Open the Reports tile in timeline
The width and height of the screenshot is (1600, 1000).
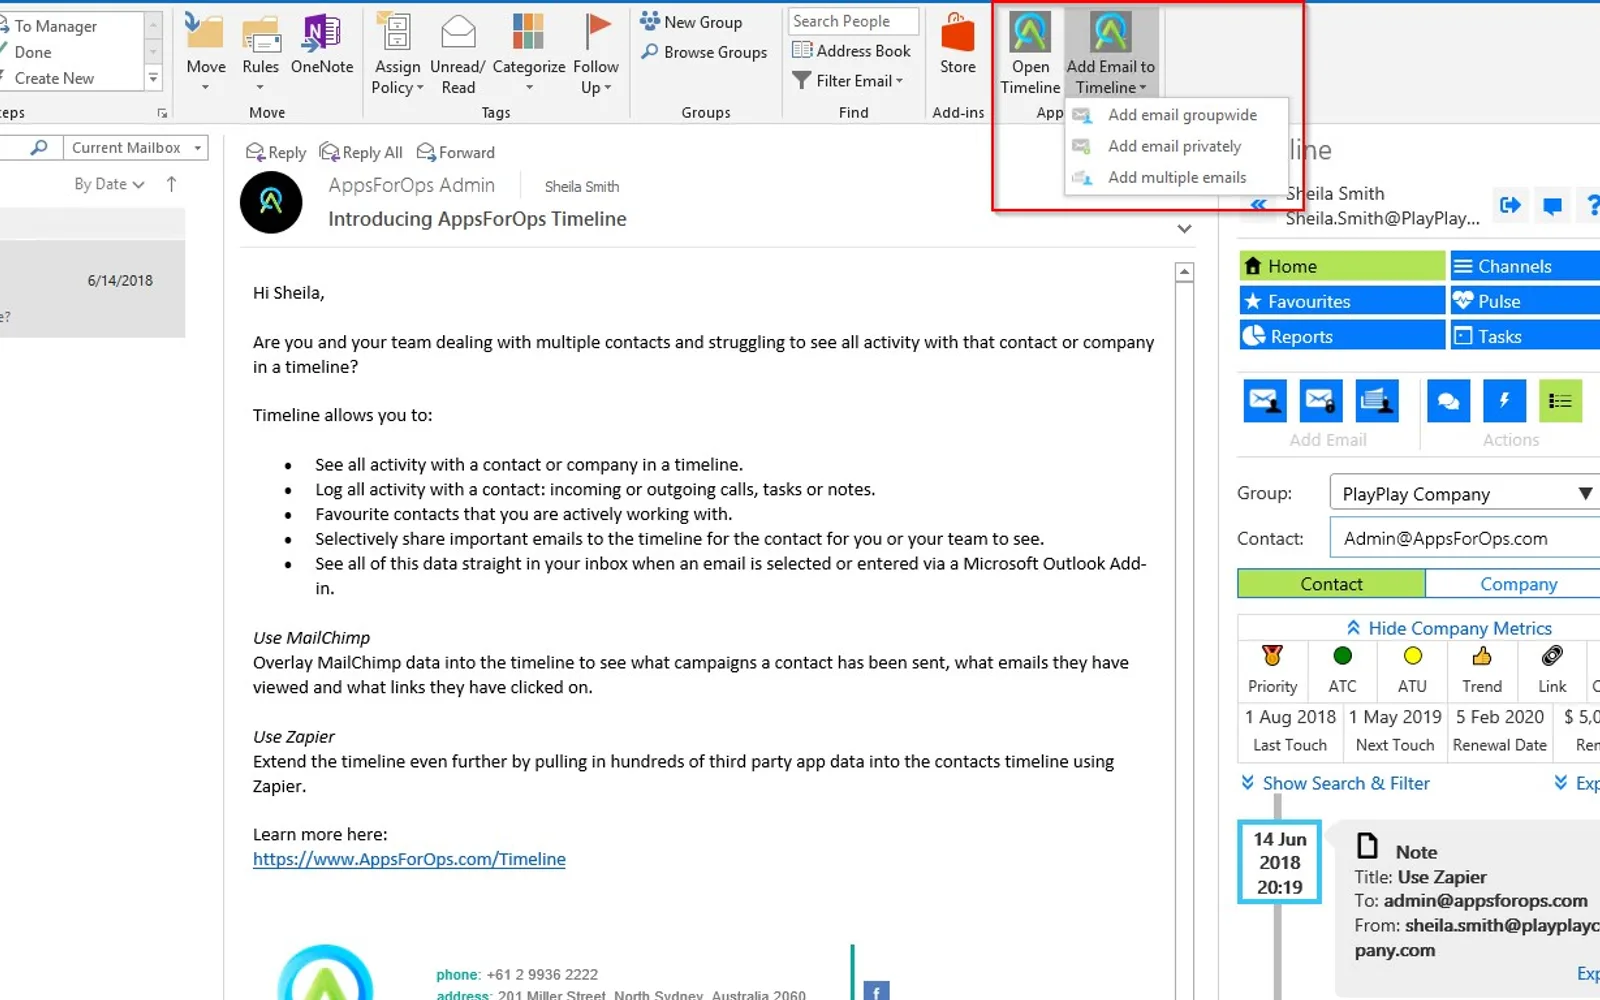point(1342,336)
